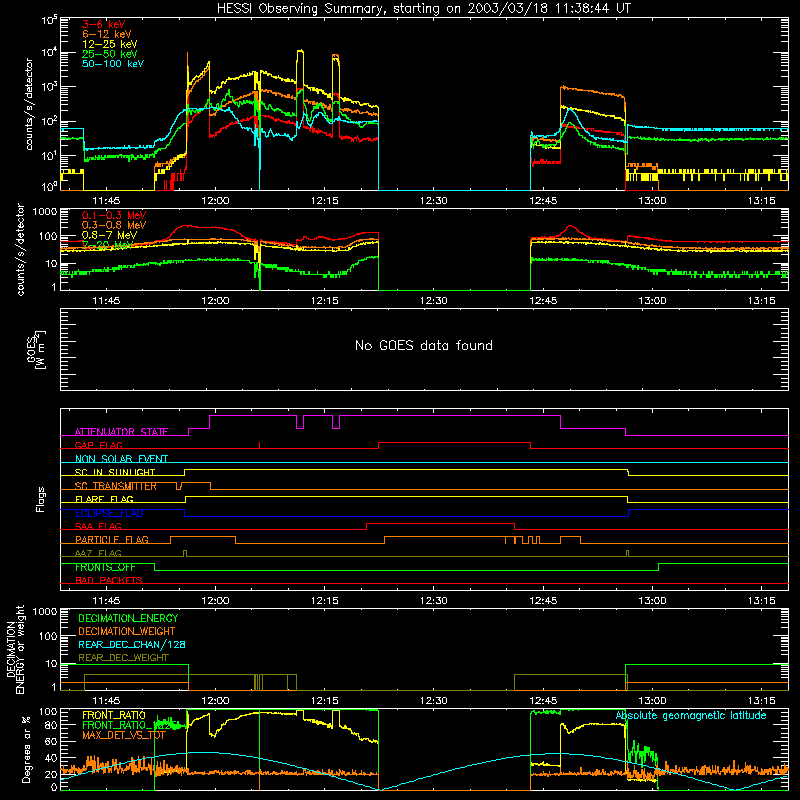This screenshot has height=800, width=800.
Task: Click the REAR_DEC_CHAN/128 legend label
Action: pyautogui.click(x=132, y=644)
